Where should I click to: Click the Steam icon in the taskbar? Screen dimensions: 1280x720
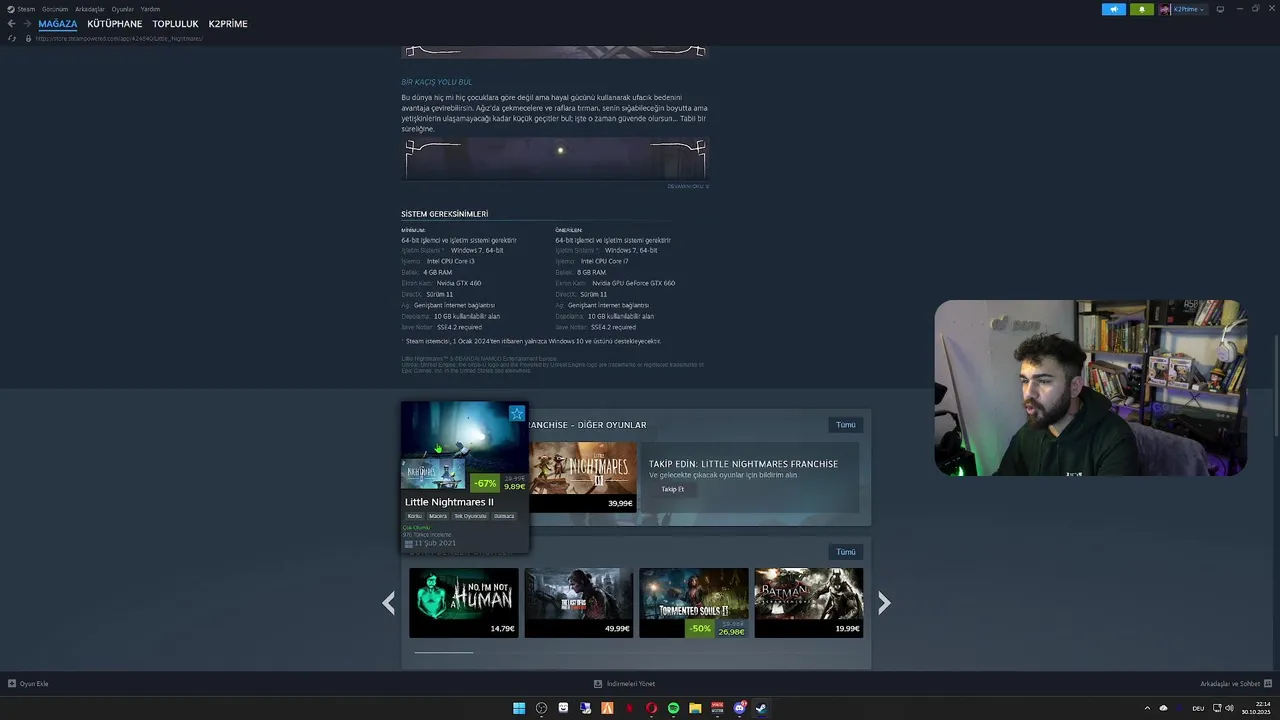pos(761,708)
